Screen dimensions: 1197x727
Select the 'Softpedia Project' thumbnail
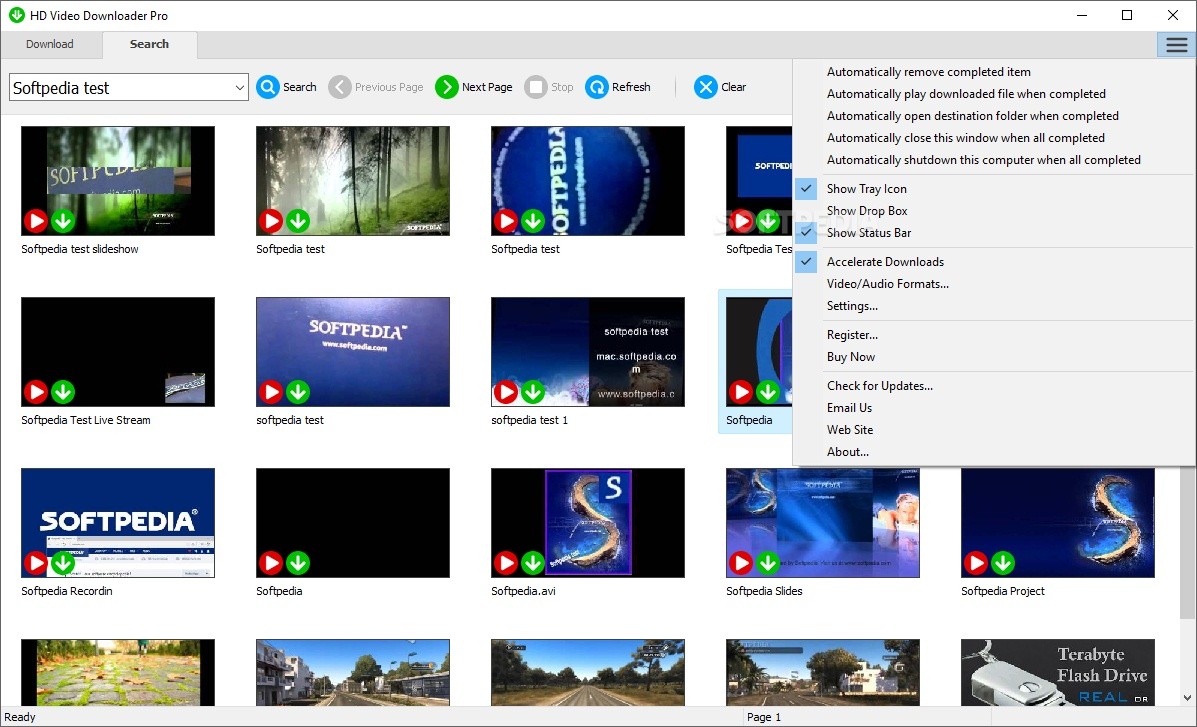point(1058,523)
